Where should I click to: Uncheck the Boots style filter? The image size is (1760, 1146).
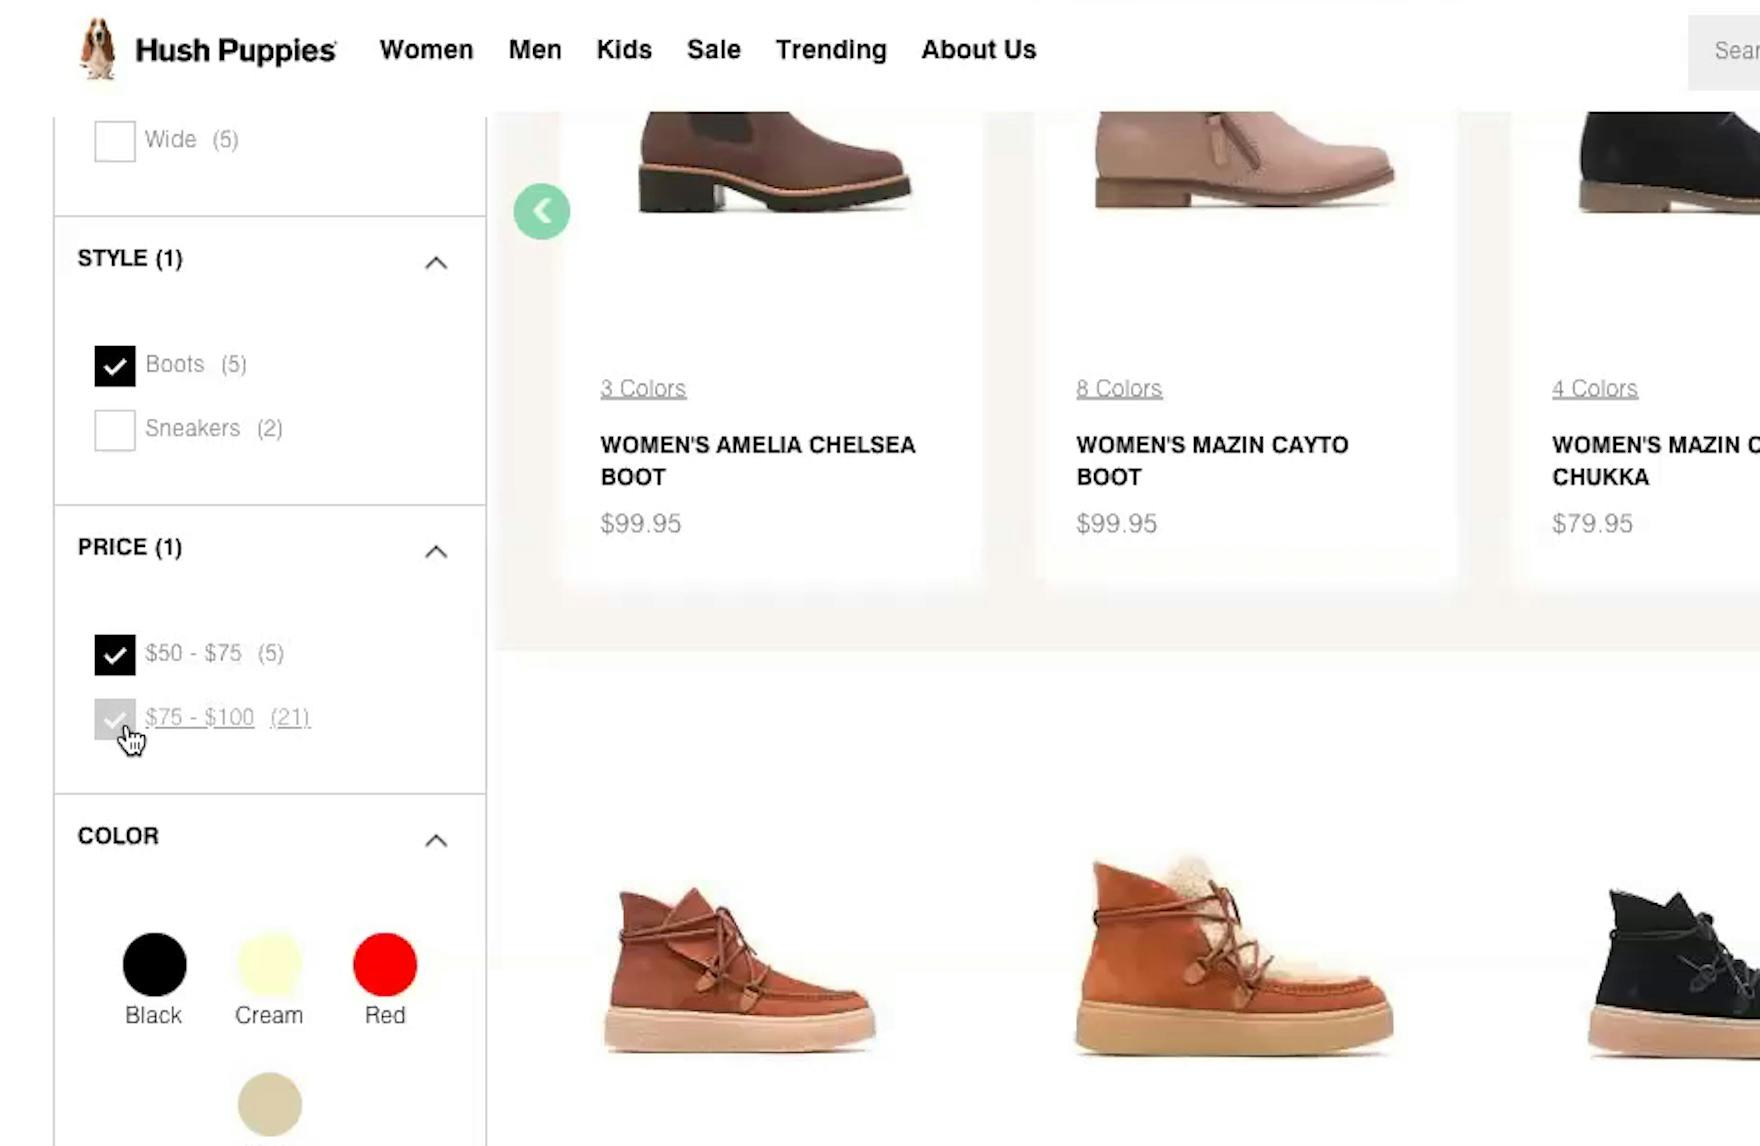[x=115, y=366]
